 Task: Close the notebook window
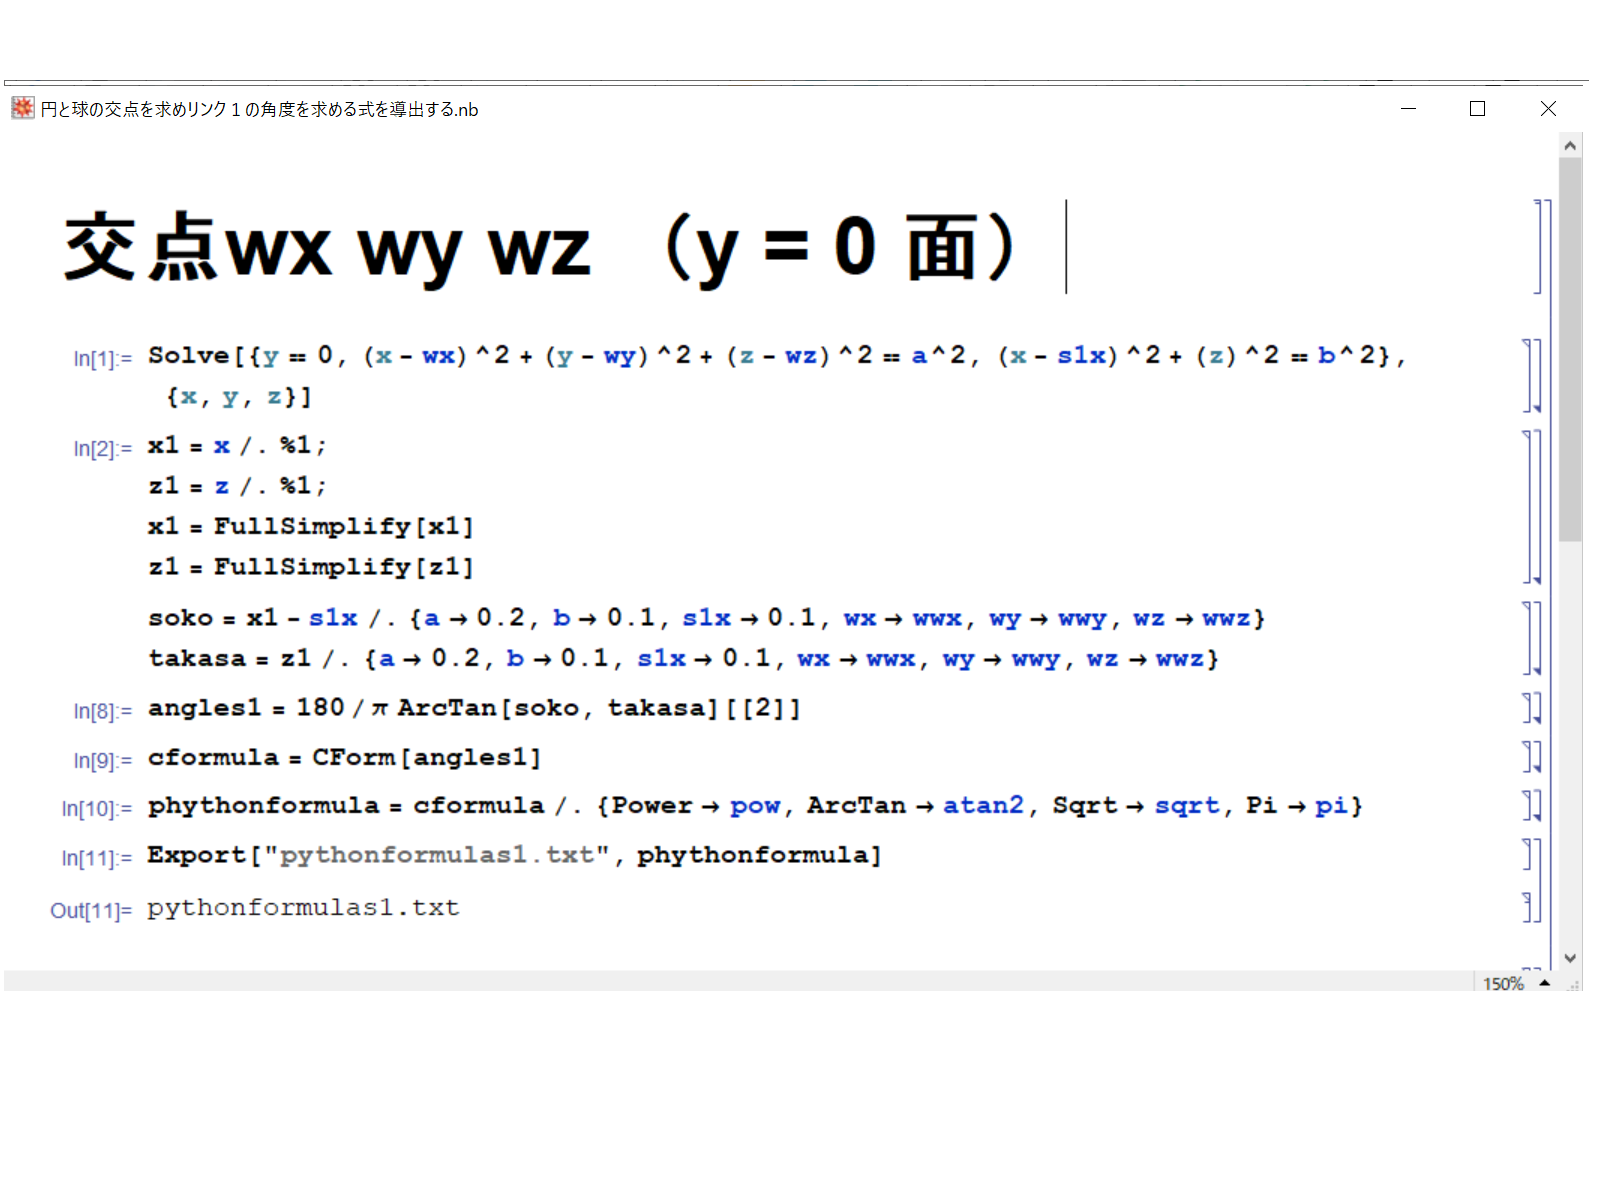pyautogui.click(x=1548, y=108)
